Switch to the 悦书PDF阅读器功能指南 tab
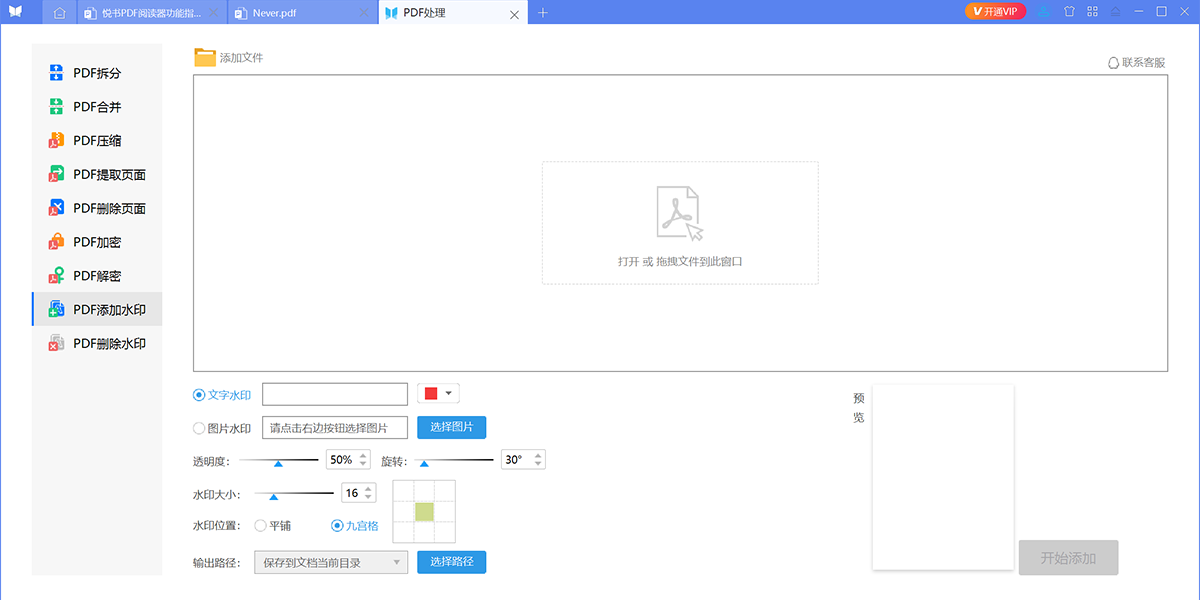The width and height of the screenshot is (1200, 600). [150, 13]
